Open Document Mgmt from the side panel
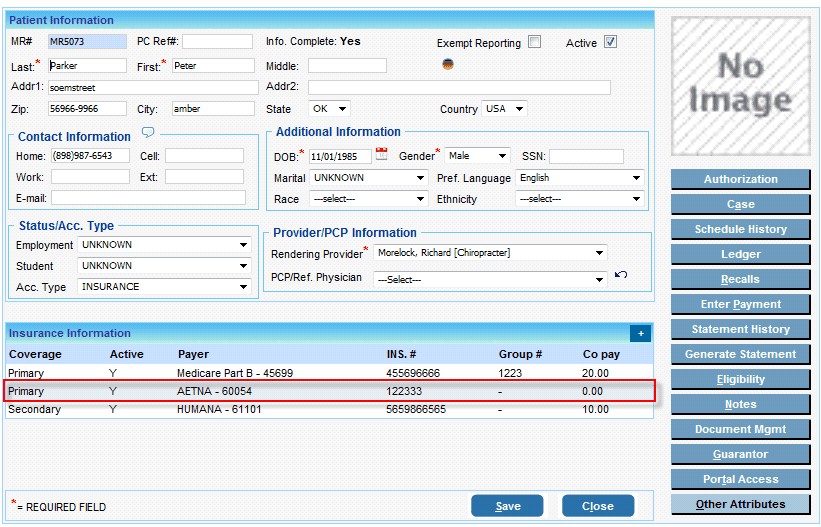 tap(740, 429)
